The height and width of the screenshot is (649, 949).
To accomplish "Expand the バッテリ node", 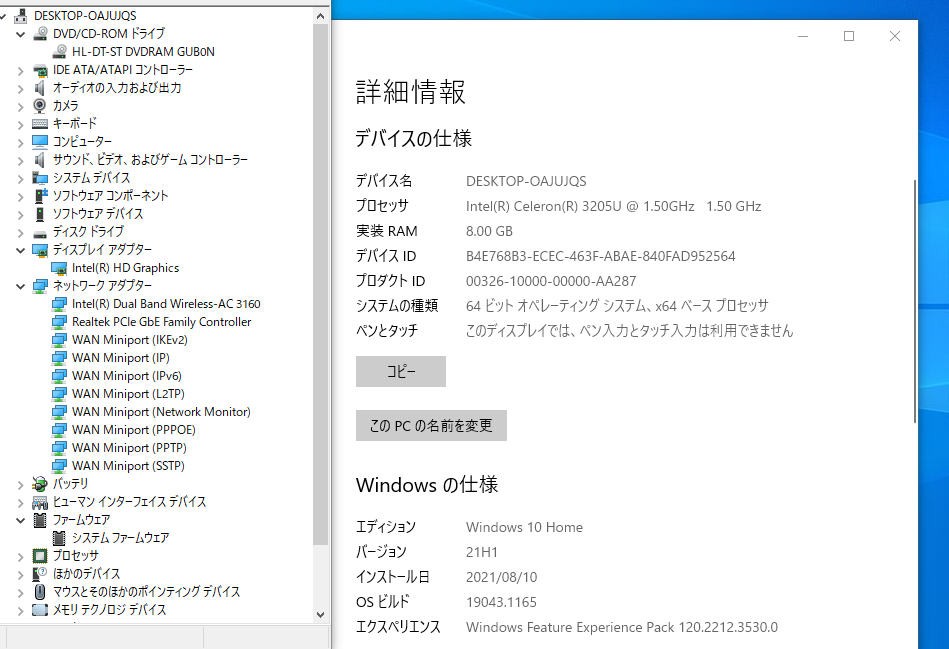I will pyautogui.click(x=21, y=484).
